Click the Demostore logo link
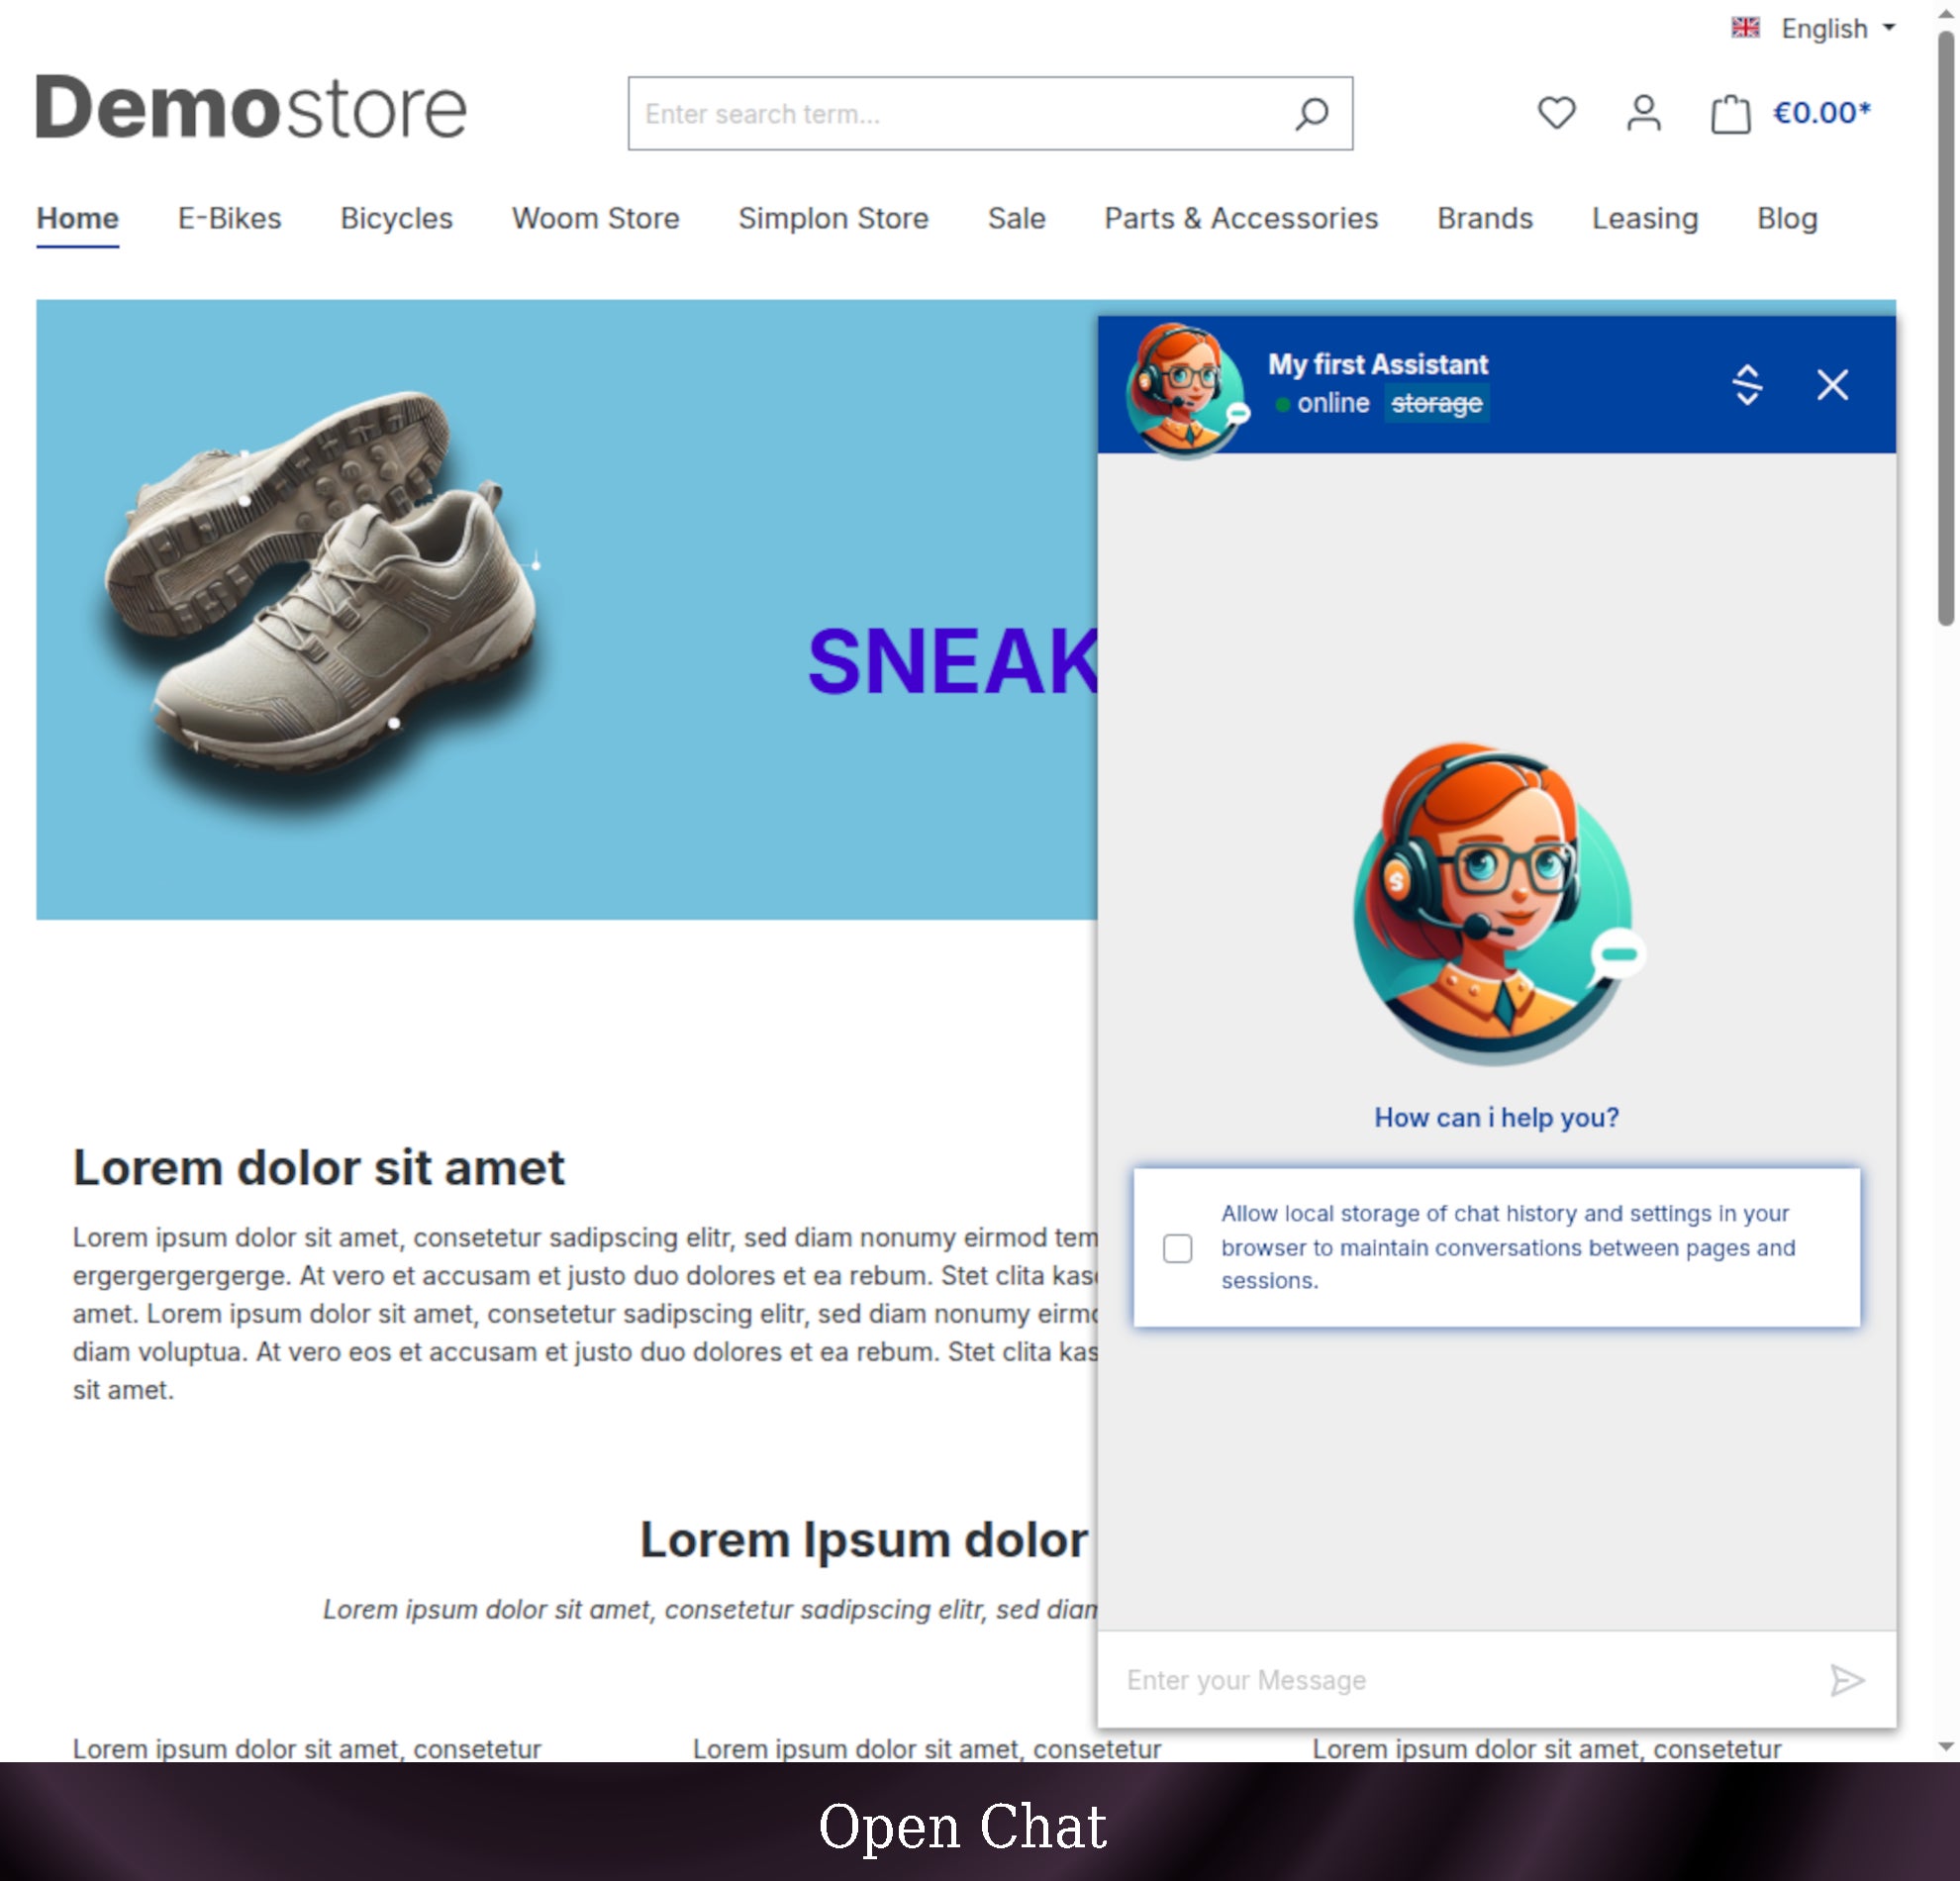The width and height of the screenshot is (1960, 1881). coord(251,107)
